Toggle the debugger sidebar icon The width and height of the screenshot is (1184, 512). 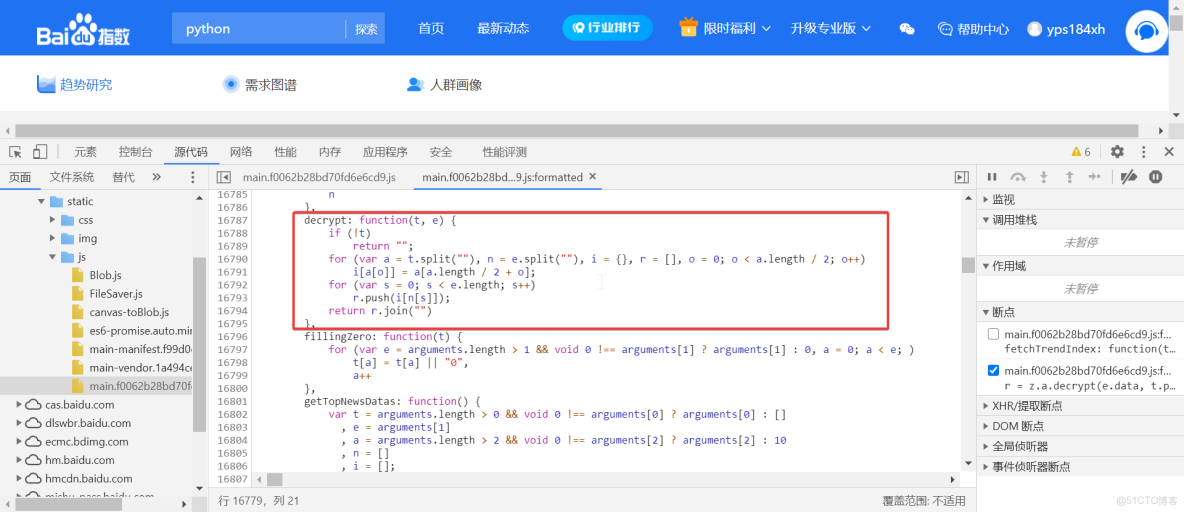(x=961, y=177)
